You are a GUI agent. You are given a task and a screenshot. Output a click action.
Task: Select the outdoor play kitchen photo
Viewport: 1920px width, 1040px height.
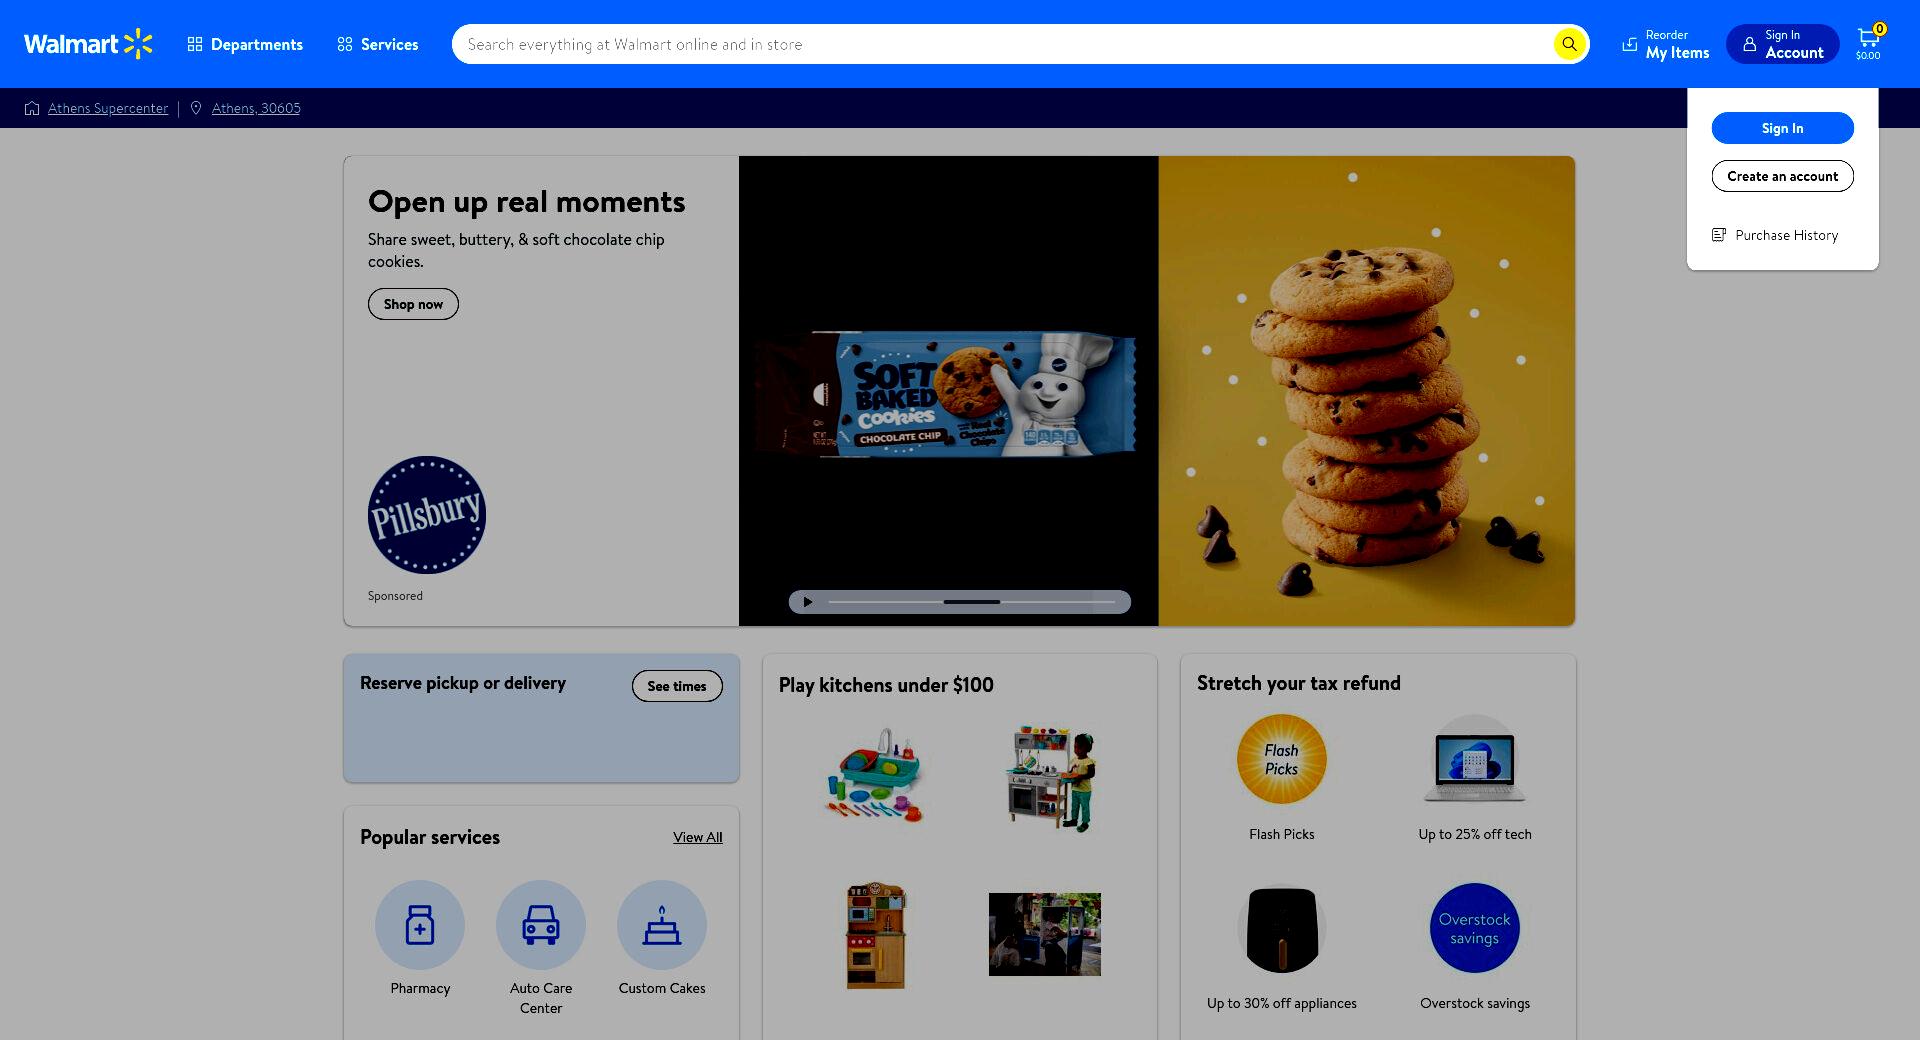[1045, 934]
